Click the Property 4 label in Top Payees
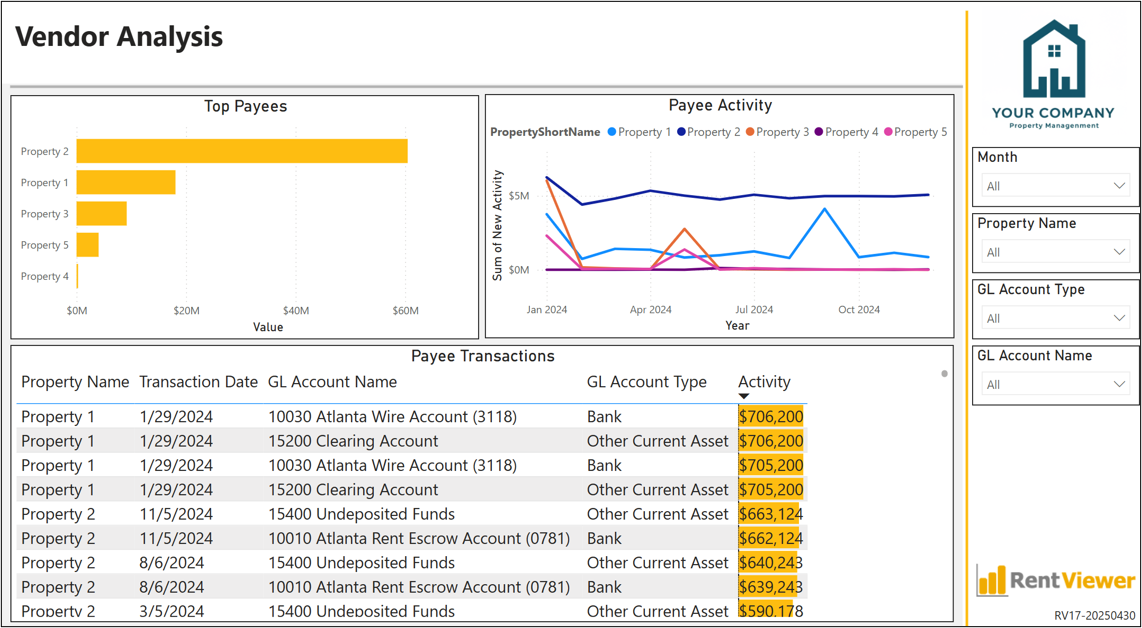Screen dimensions: 1142x628 point(45,276)
